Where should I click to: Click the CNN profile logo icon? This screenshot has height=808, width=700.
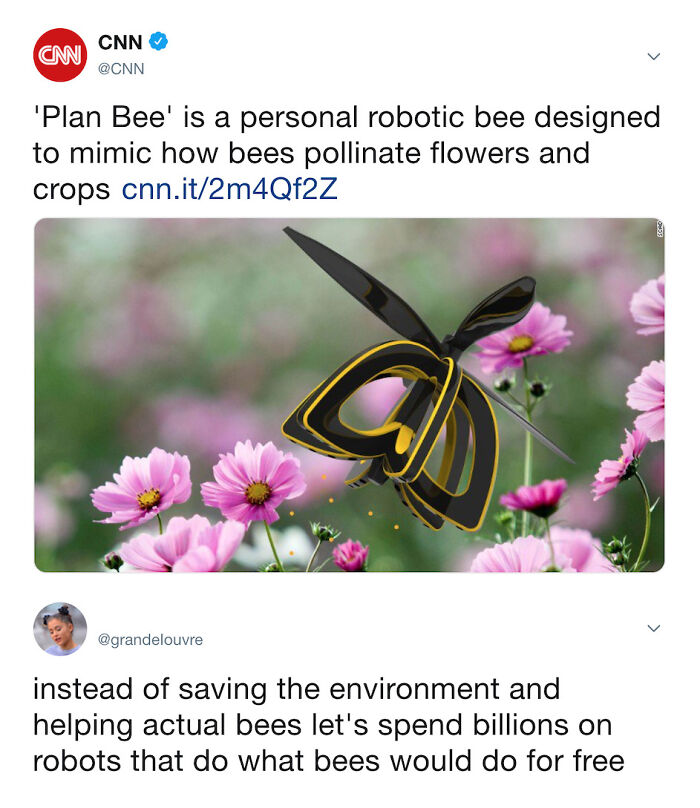coord(61,54)
